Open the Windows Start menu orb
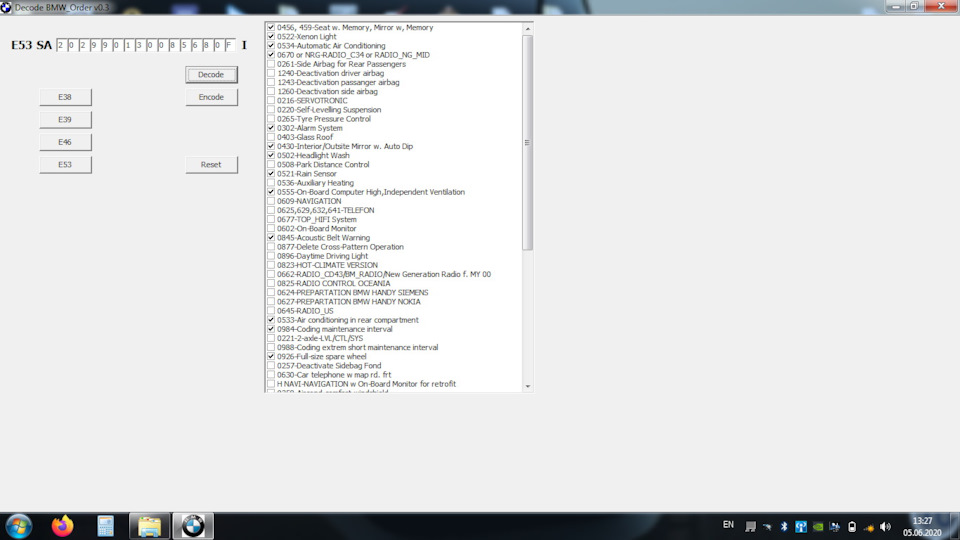Screen dimensions: 960x540 tap(18, 527)
